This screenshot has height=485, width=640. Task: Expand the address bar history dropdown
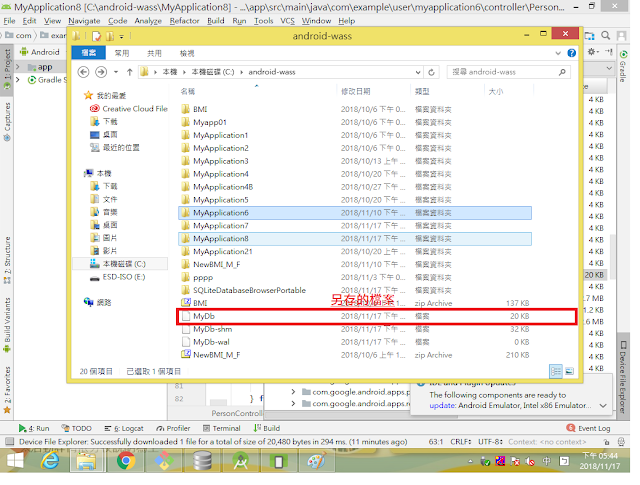(x=418, y=72)
